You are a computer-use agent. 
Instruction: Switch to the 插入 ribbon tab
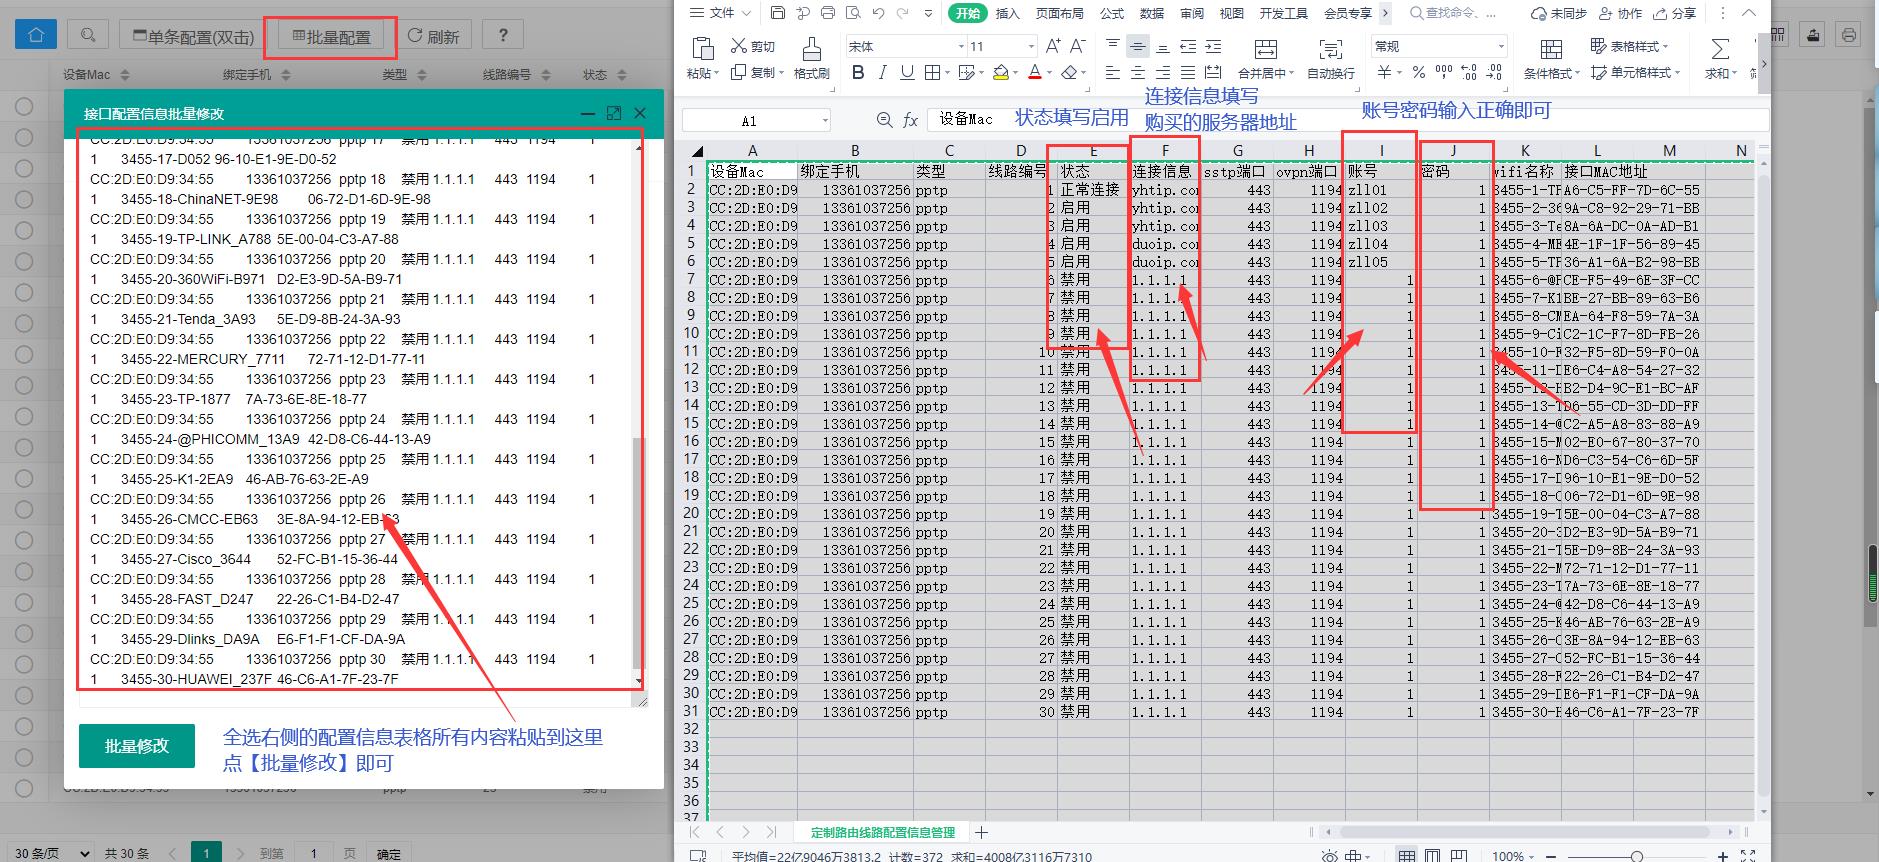click(x=1008, y=13)
